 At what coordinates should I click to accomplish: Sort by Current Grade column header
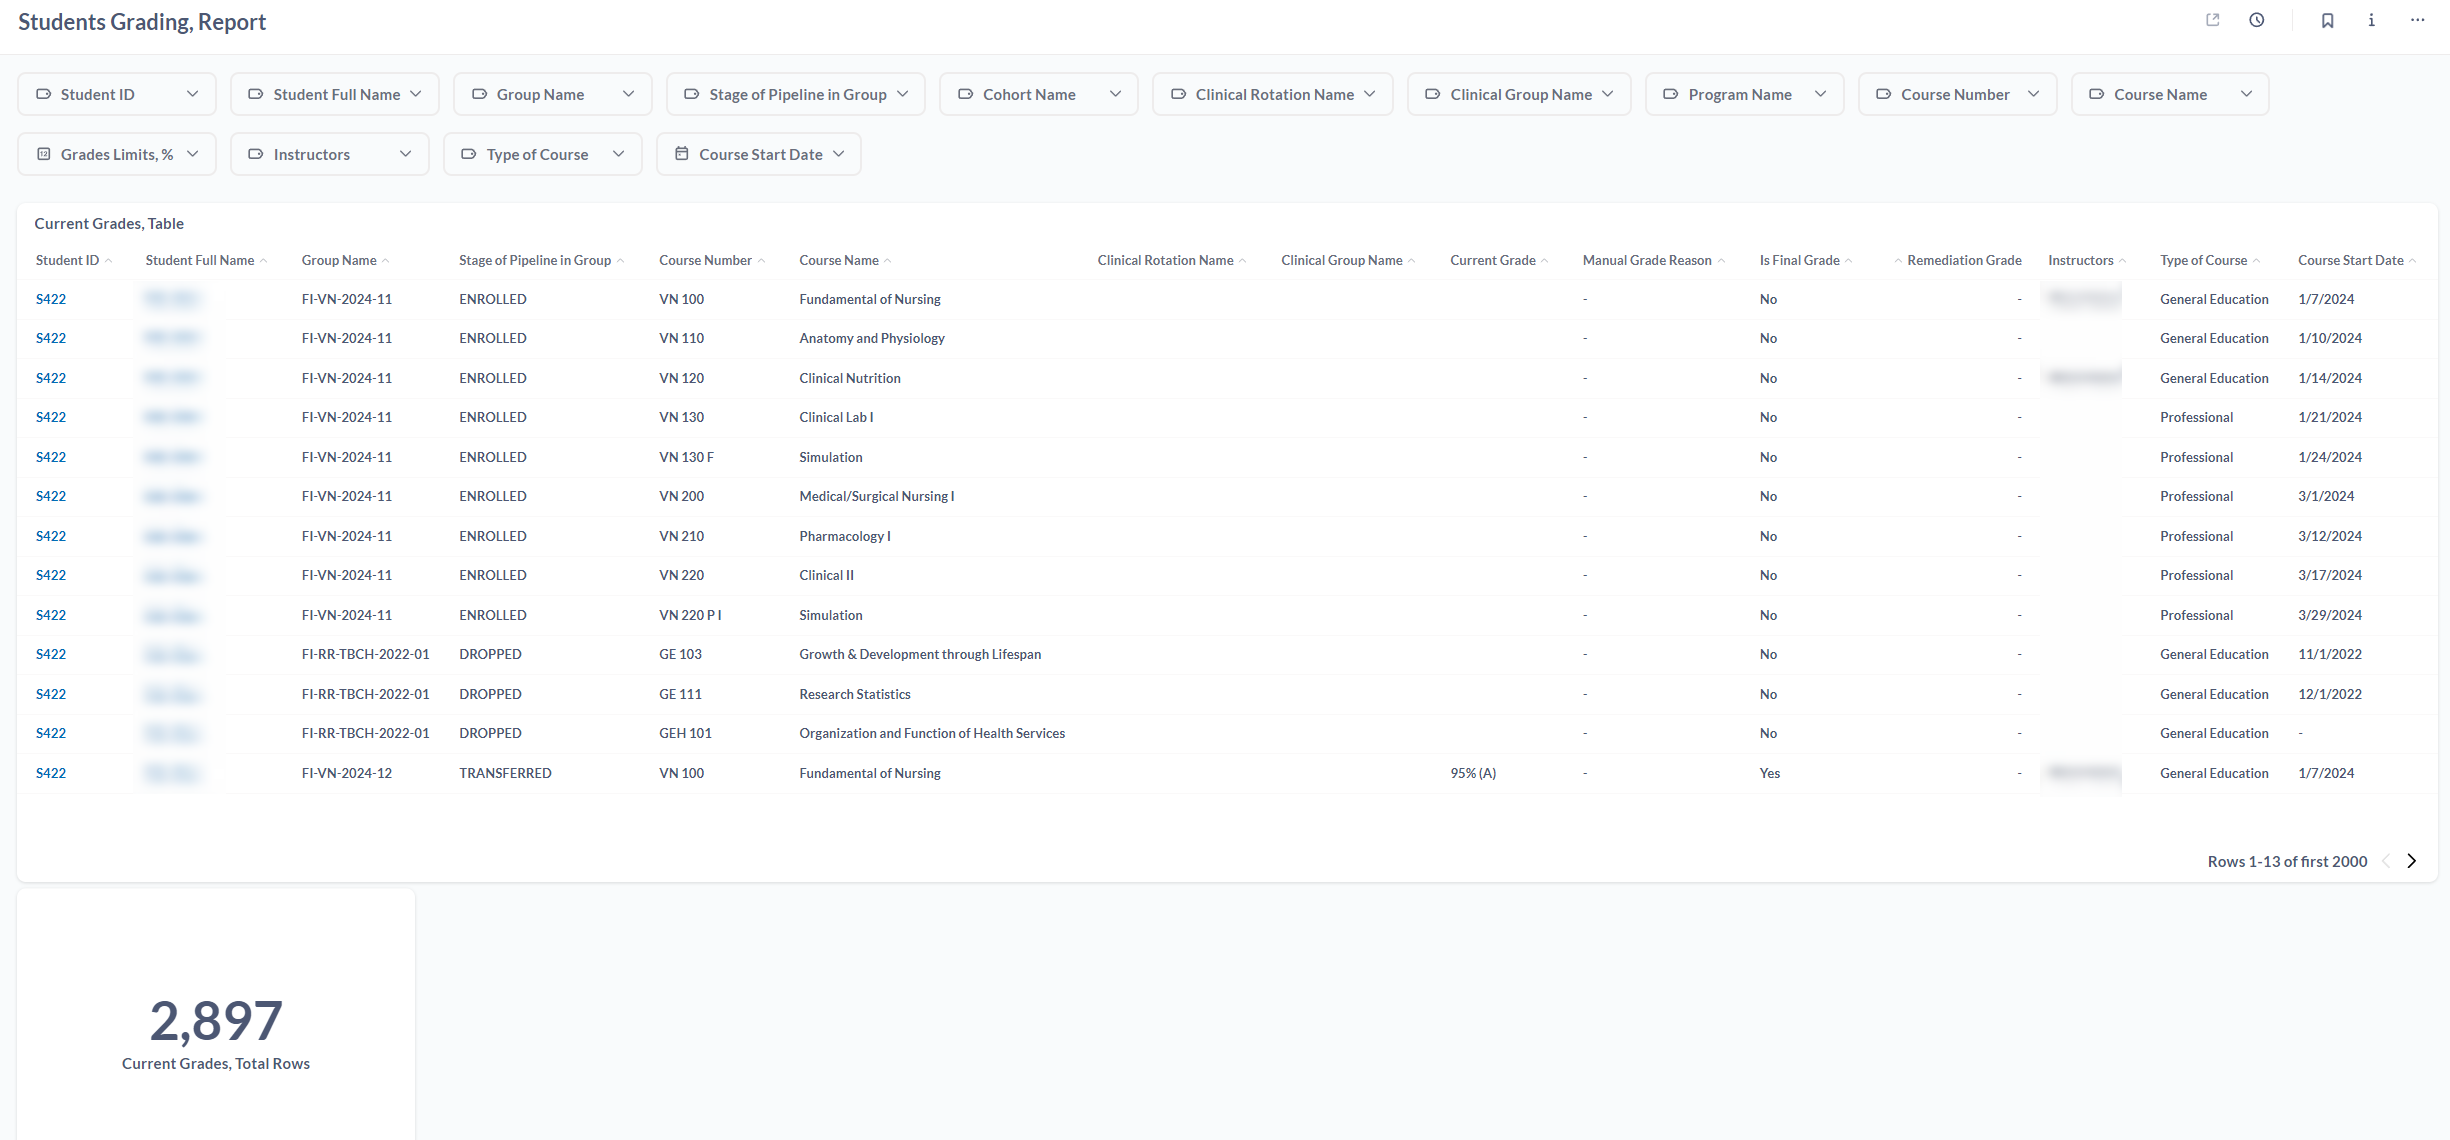click(x=1492, y=260)
